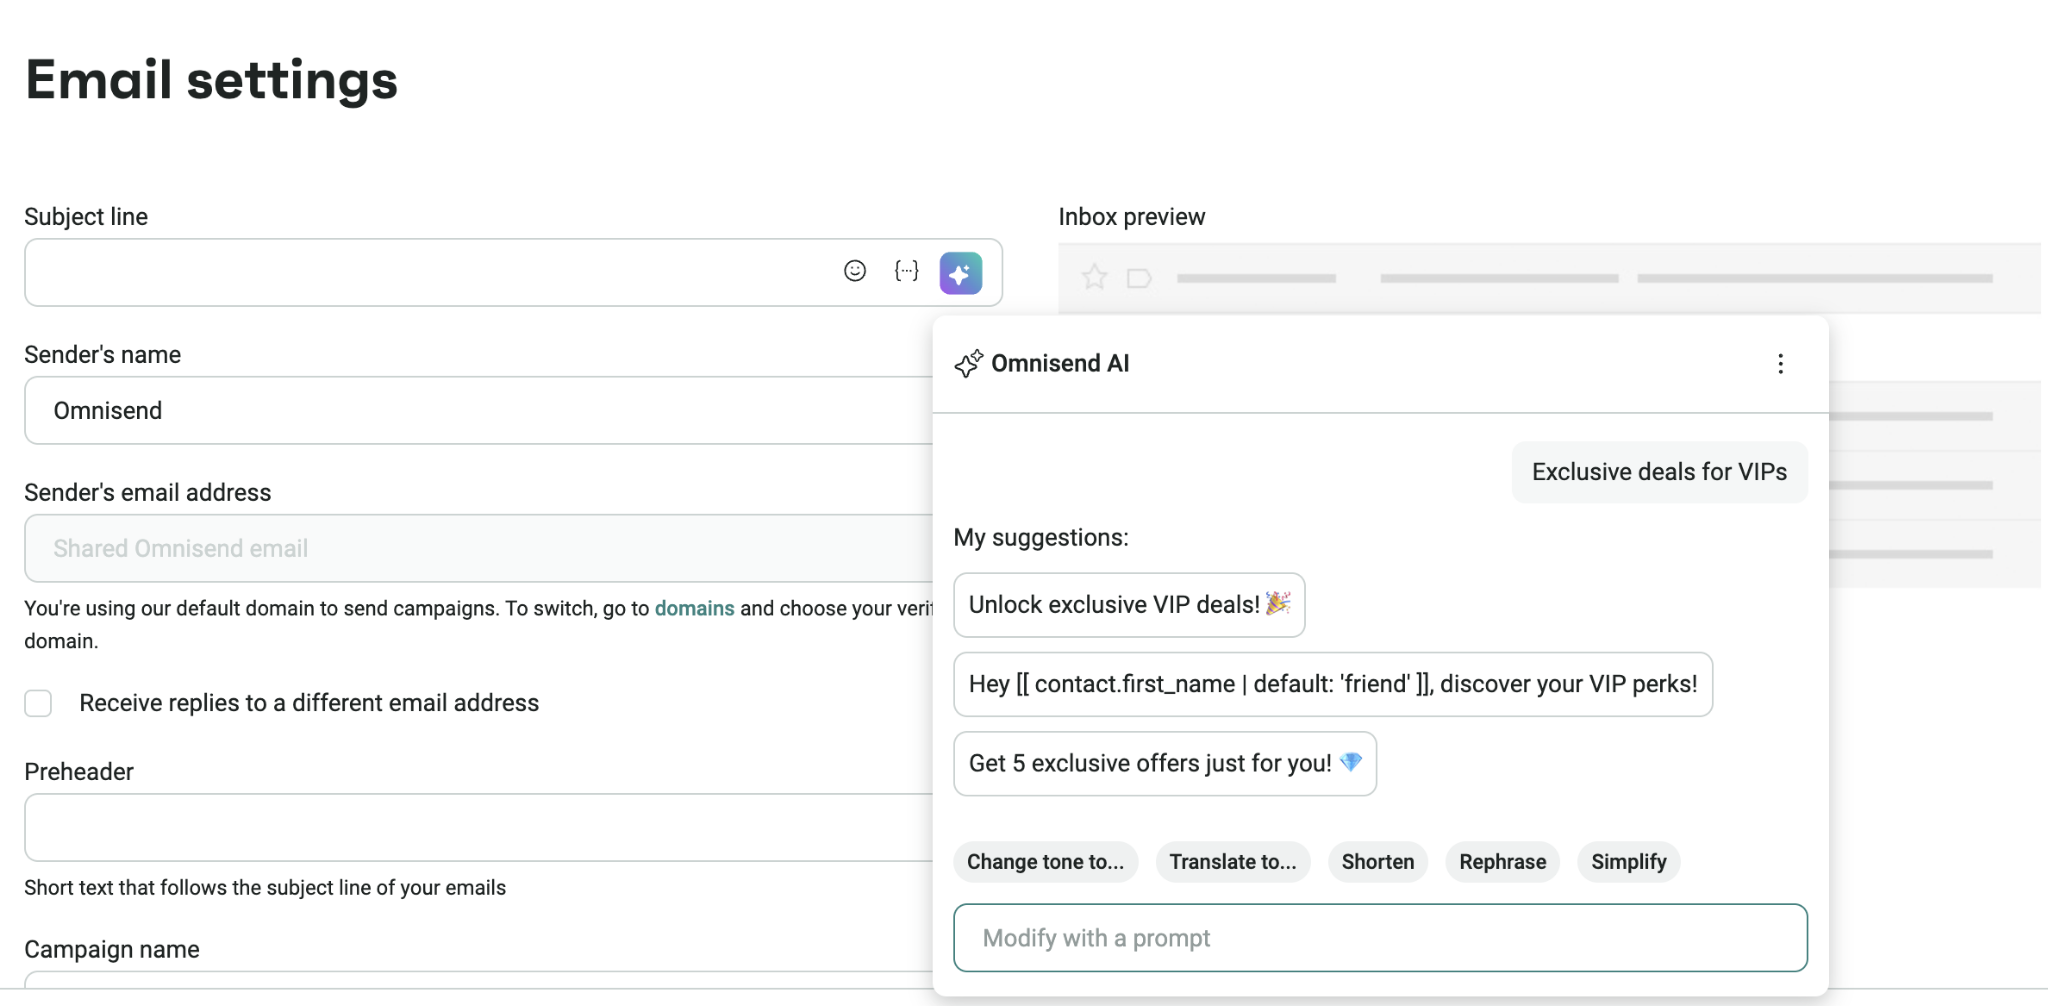Insert personalization tag via curly braces icon
Image resolution: width=2048 pixels, height=1006 pixels.
point(906,271)
